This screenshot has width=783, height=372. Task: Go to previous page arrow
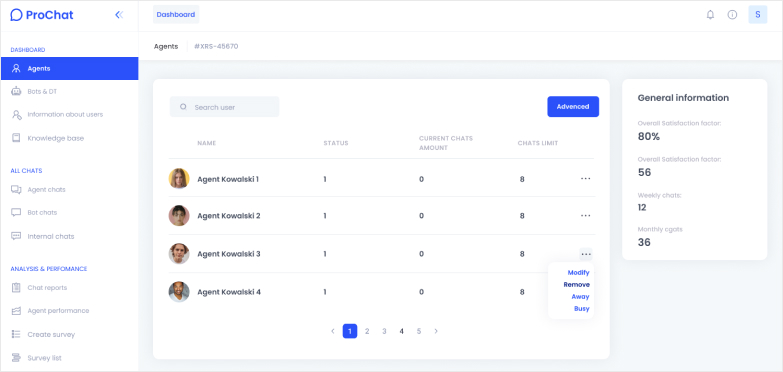pos(333,331)
